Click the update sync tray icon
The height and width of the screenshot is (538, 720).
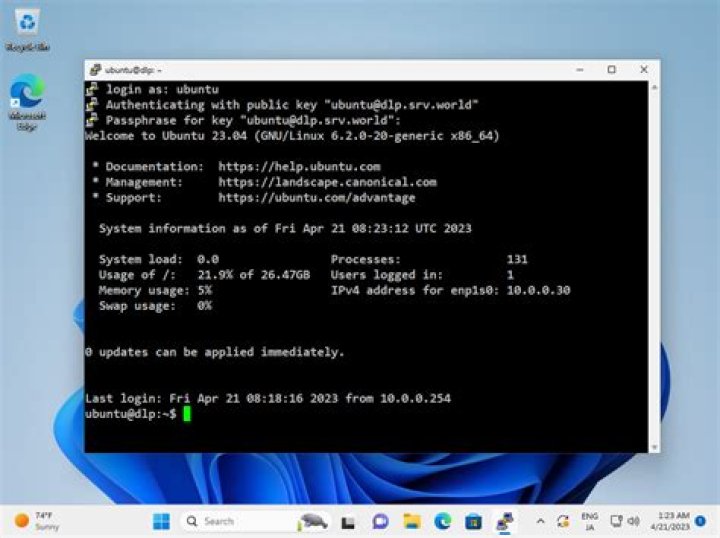tap(563, 521)
